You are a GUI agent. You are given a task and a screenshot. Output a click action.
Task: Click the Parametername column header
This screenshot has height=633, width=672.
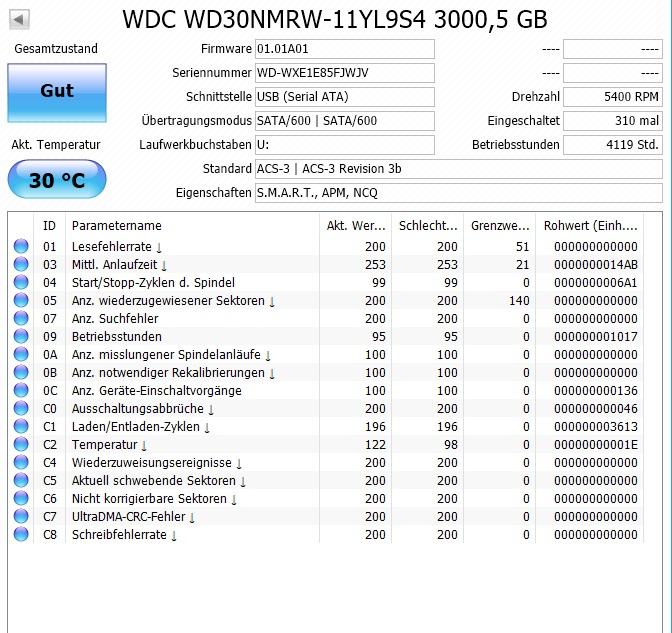click(192, 225)
